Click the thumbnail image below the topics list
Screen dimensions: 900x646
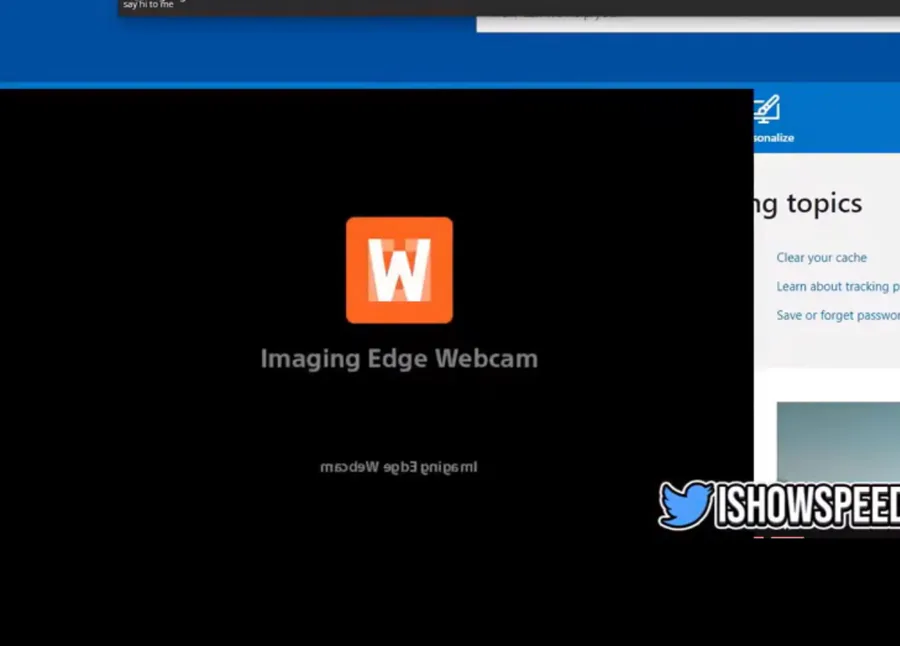point(838,442)
